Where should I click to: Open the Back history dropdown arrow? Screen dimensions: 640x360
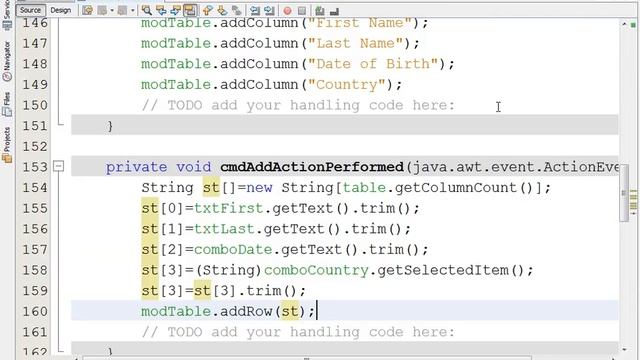click(112, 11)
